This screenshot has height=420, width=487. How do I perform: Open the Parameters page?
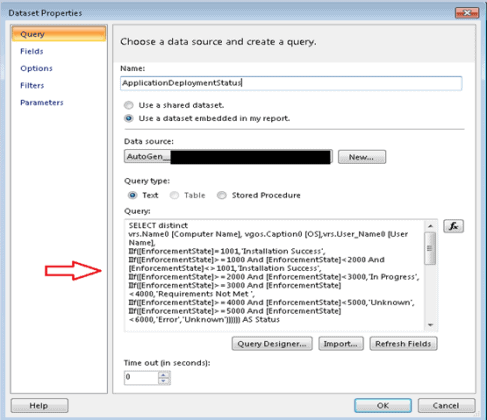pyautogui.click(x=42, y=103)
